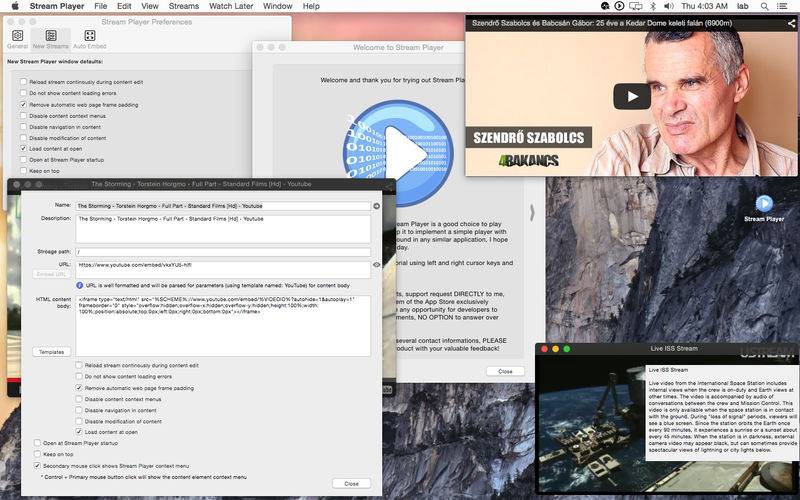
Task: Uncheck Remove automatic web page frame padding in editor
Action: (x=79, y=388)
